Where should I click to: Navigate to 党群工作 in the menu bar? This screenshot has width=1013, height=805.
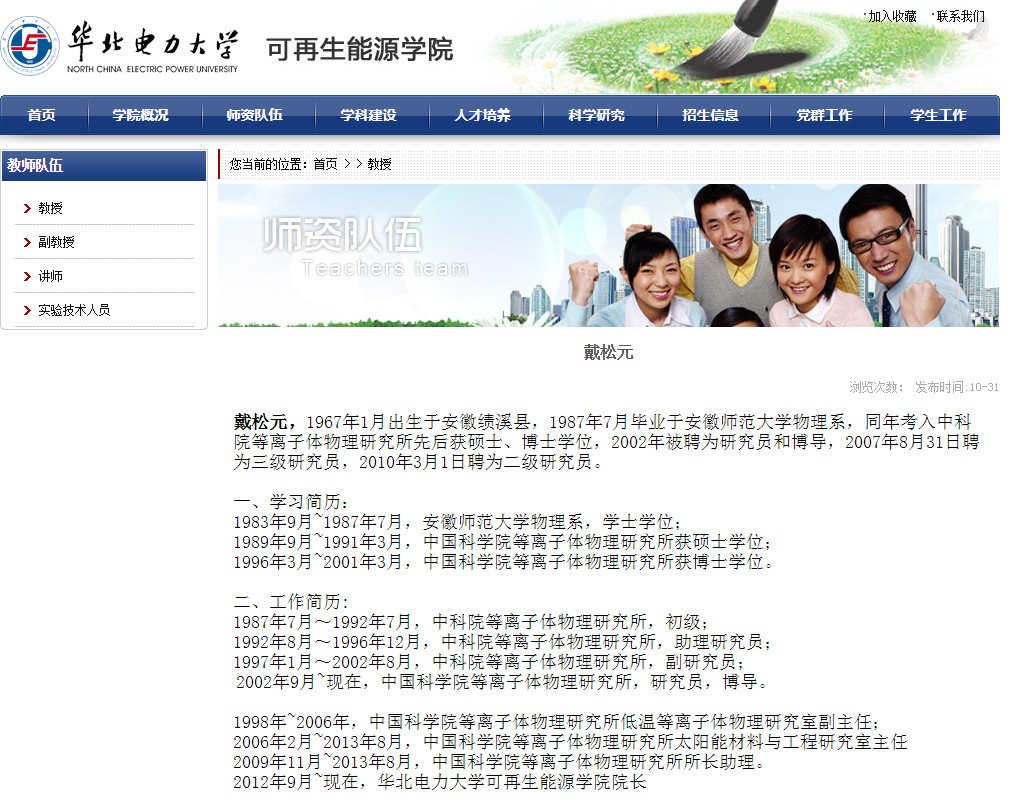825,115
